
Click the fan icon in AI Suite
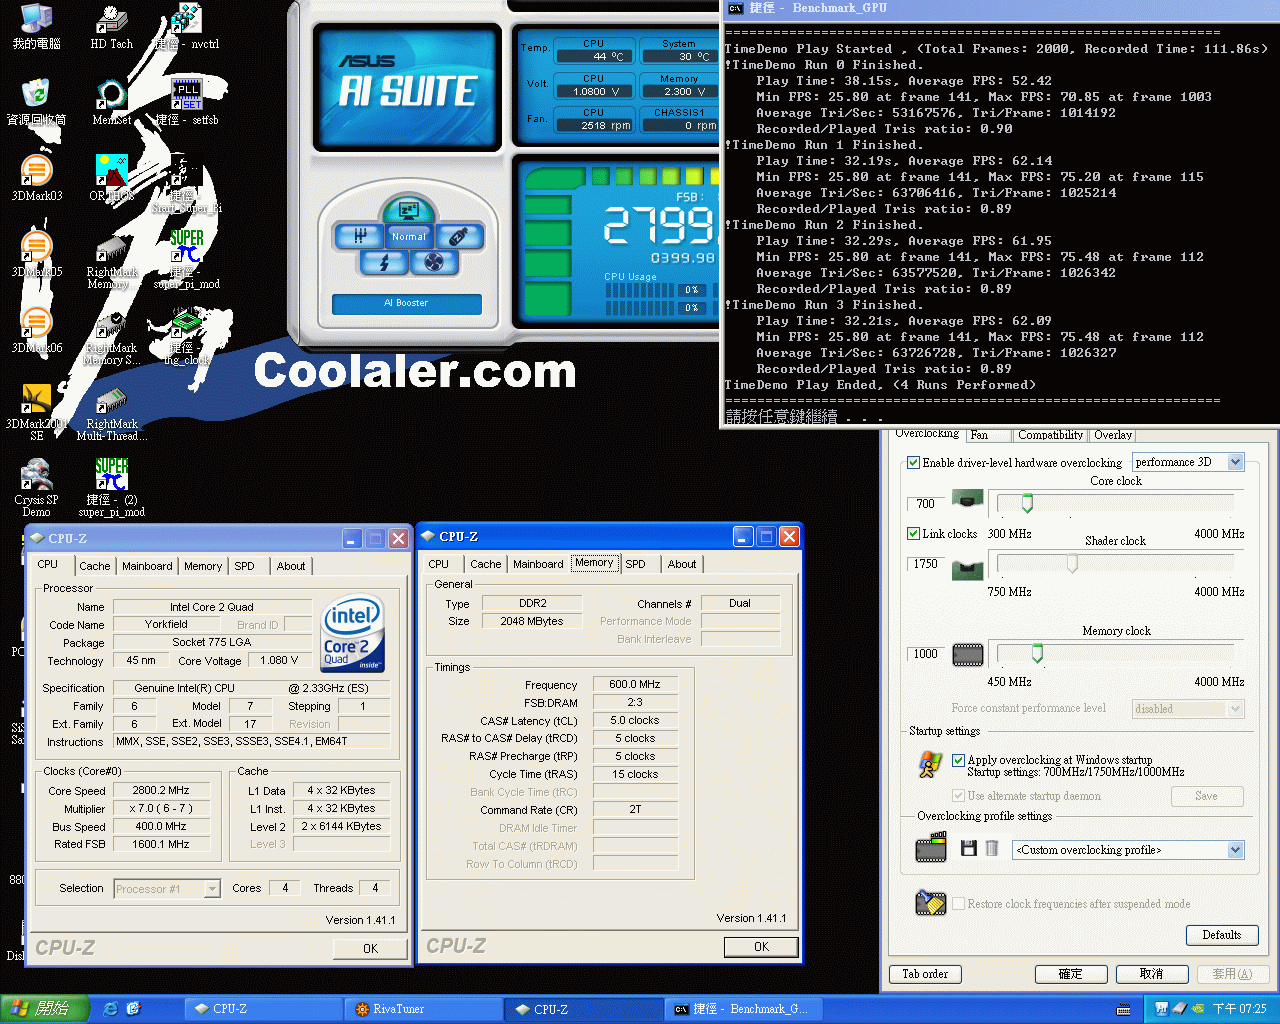click(433, 262)
